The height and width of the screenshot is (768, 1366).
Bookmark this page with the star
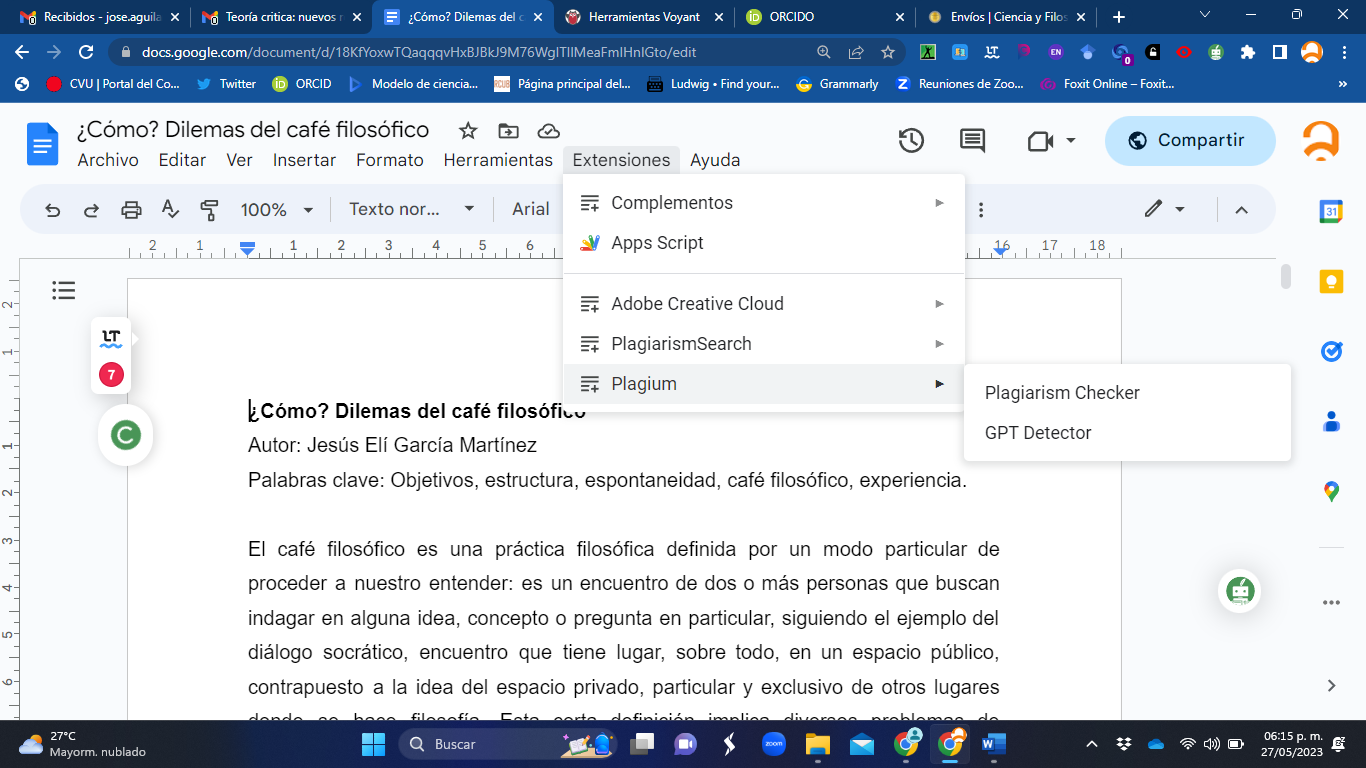click(887, 52)
